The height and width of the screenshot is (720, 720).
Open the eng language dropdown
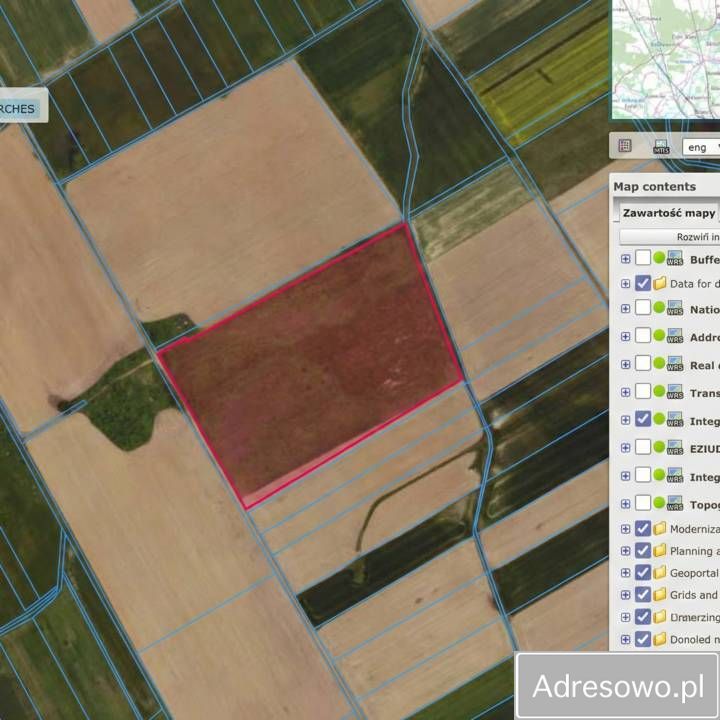(x=701, y=147)
